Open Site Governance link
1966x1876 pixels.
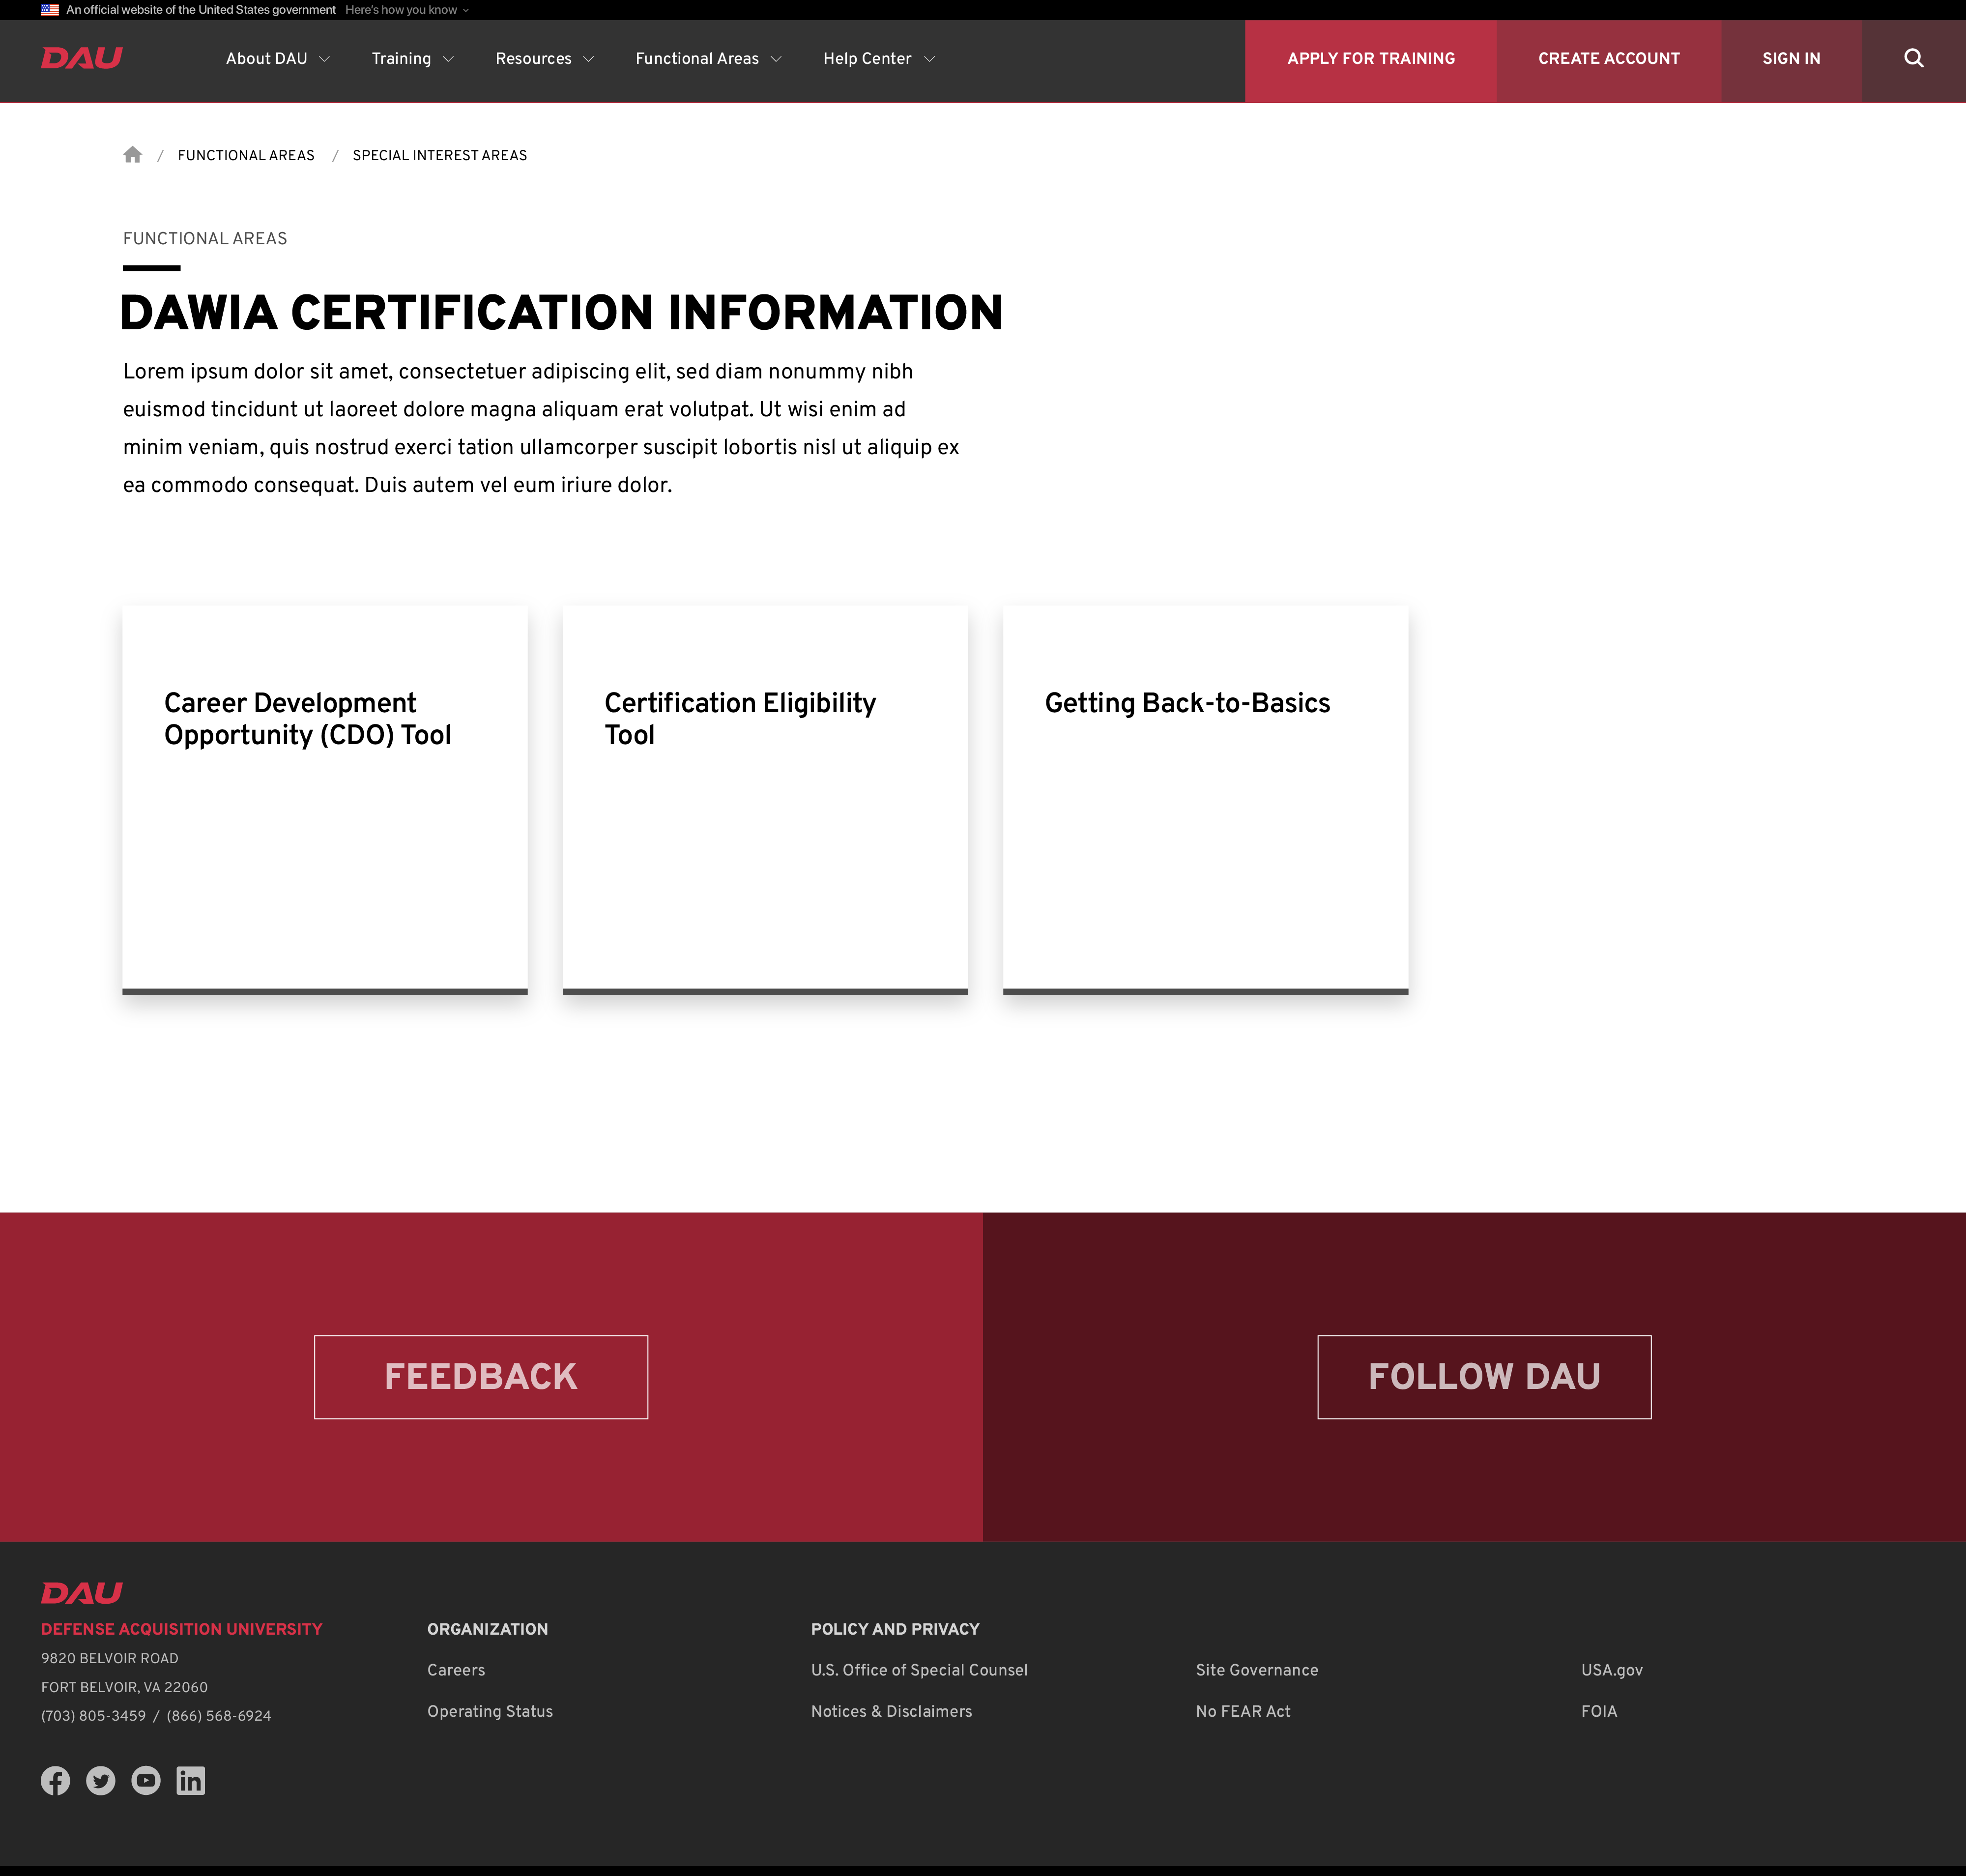1257,1670
